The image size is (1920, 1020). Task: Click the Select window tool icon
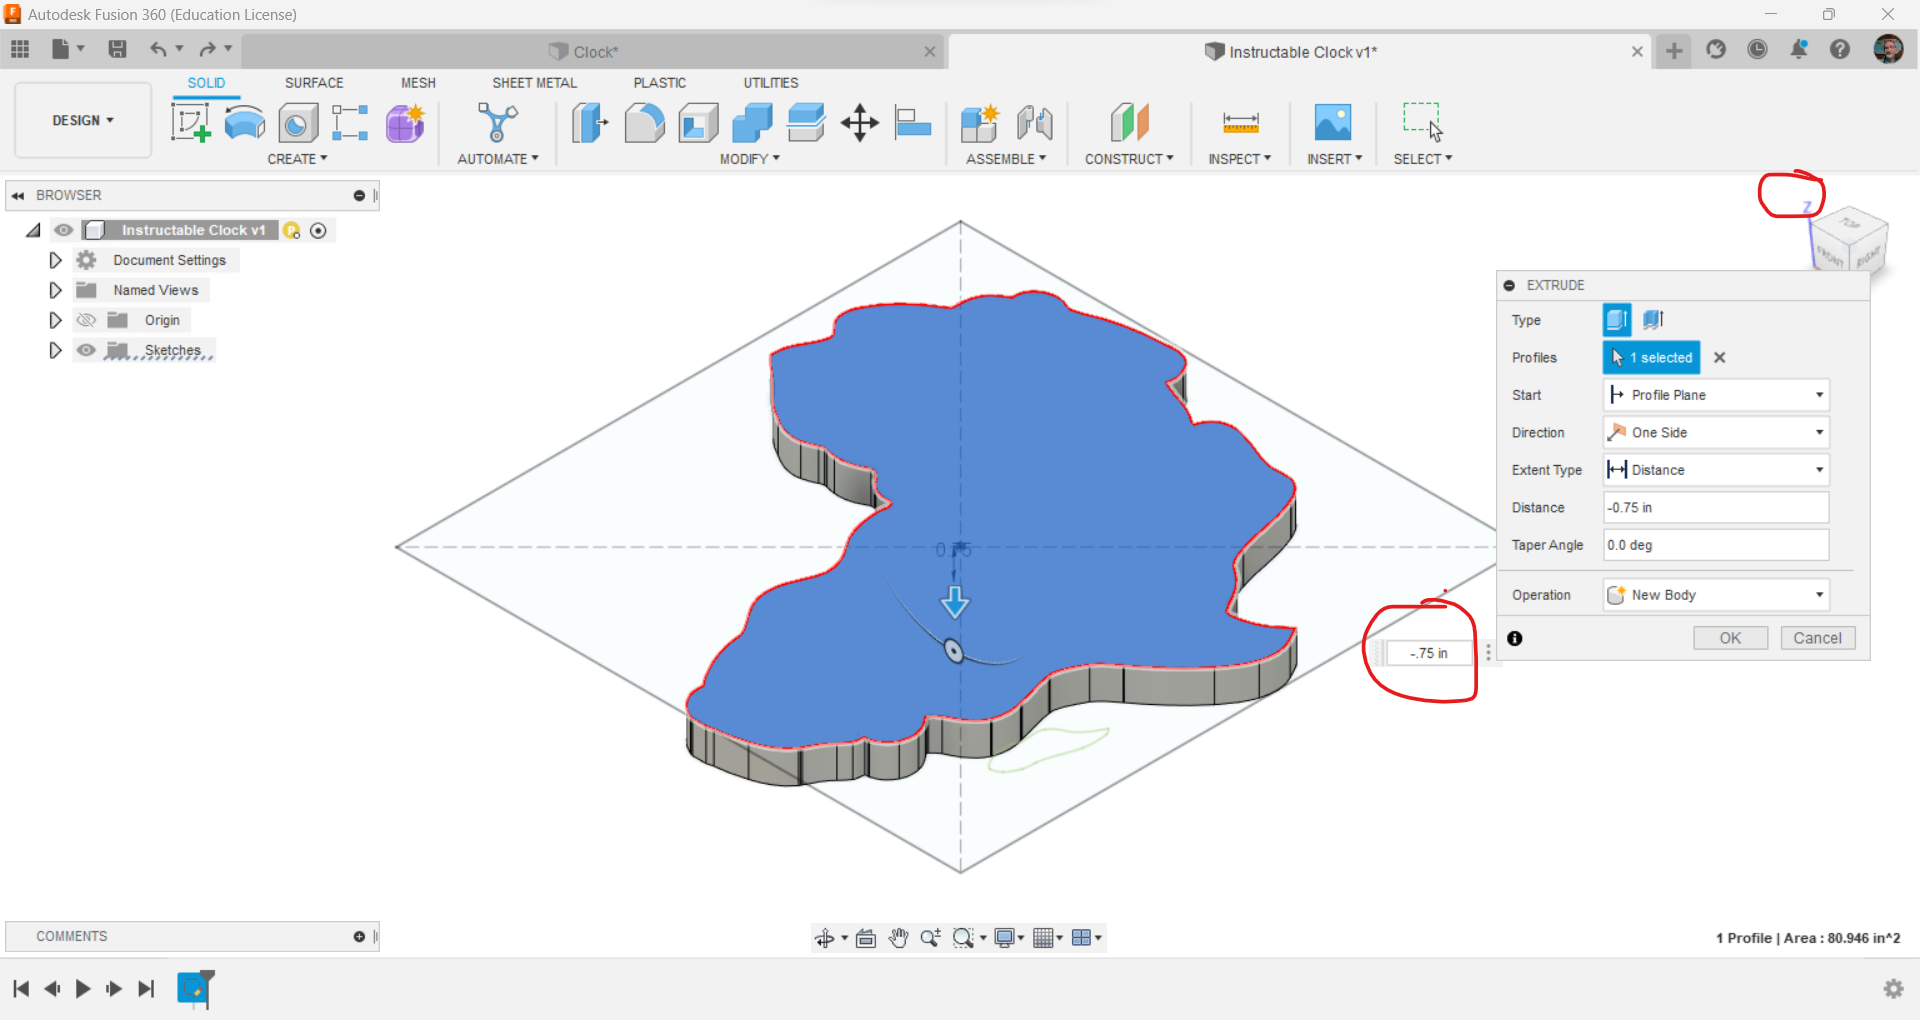[1422, 123]
